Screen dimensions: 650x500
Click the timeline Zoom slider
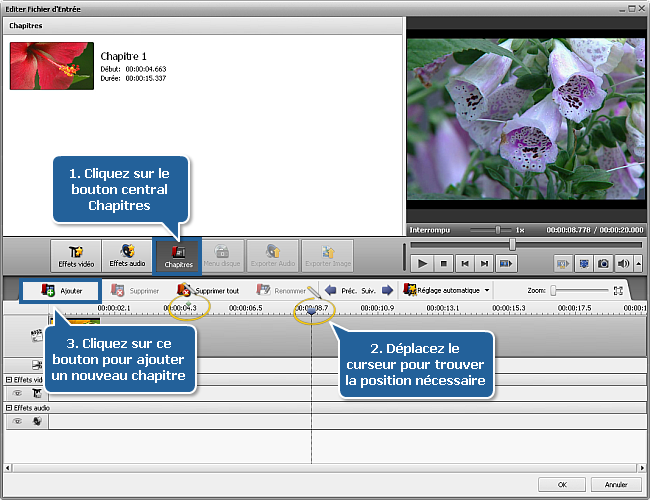578,291
